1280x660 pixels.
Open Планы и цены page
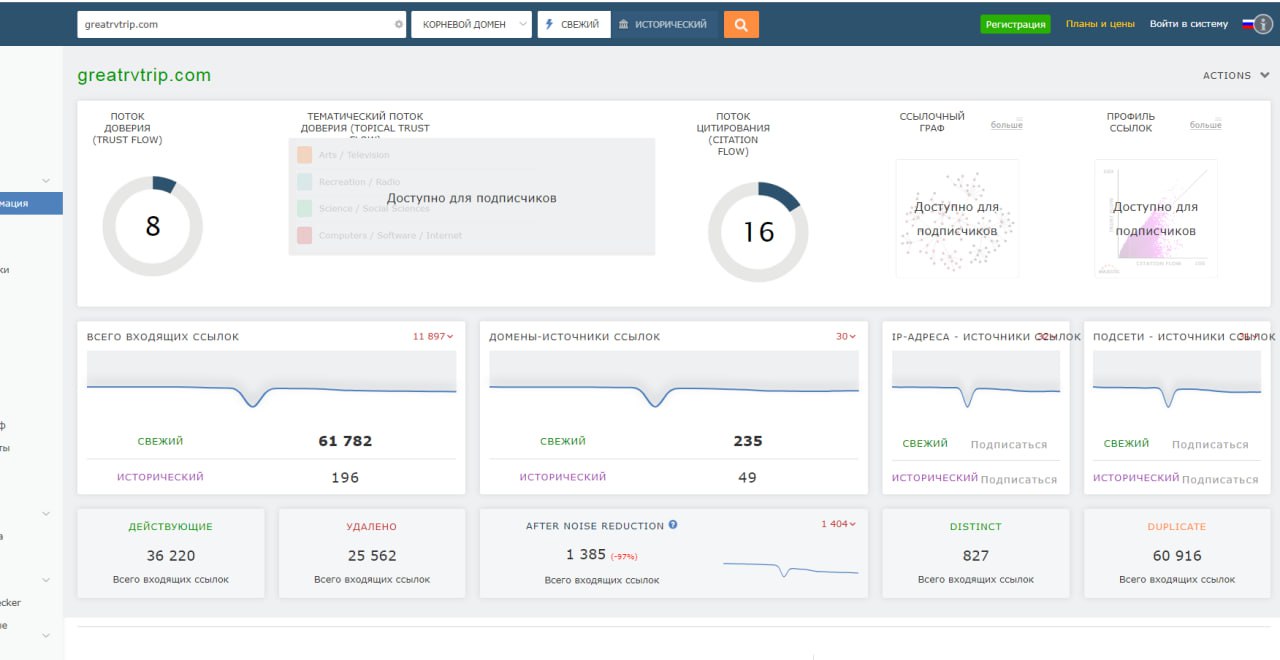tap(1100, 24)
